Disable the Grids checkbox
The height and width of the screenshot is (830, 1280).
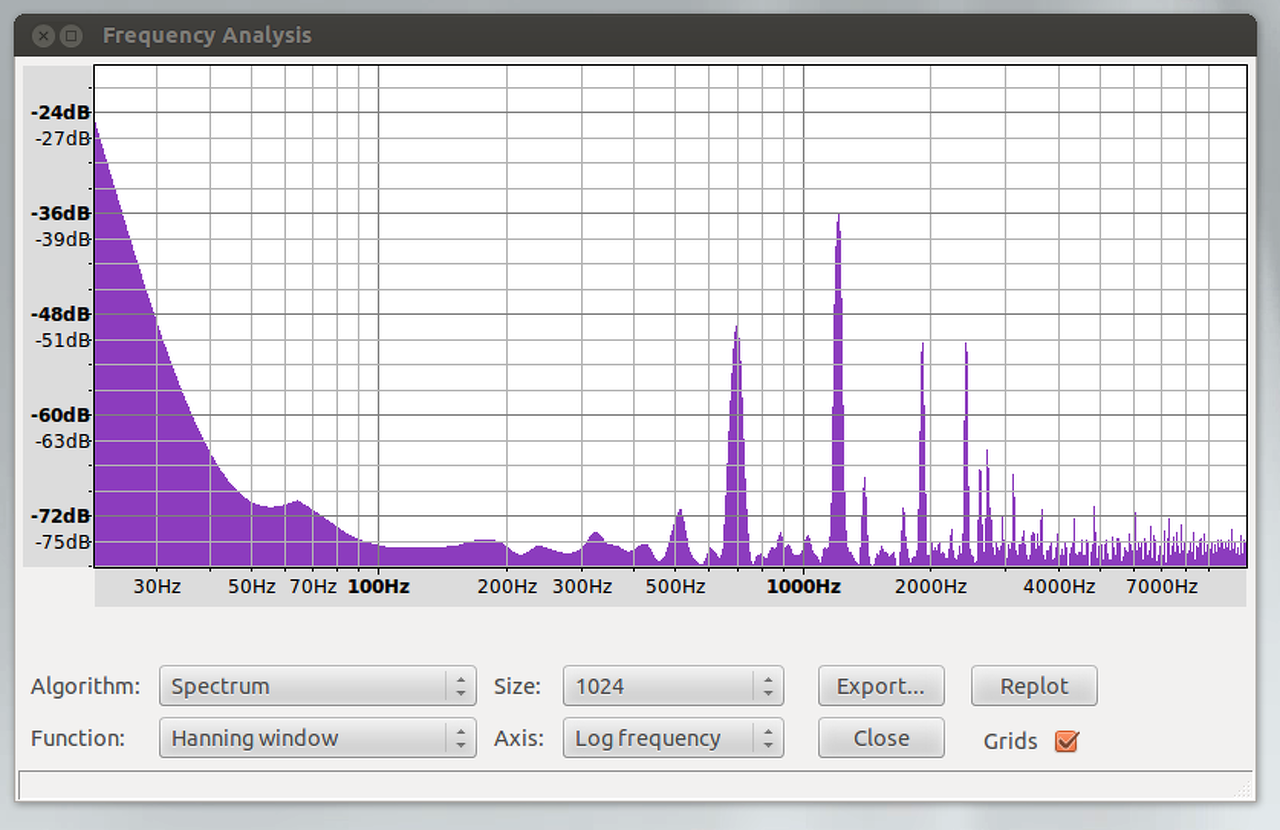[x=1067, y=741]
